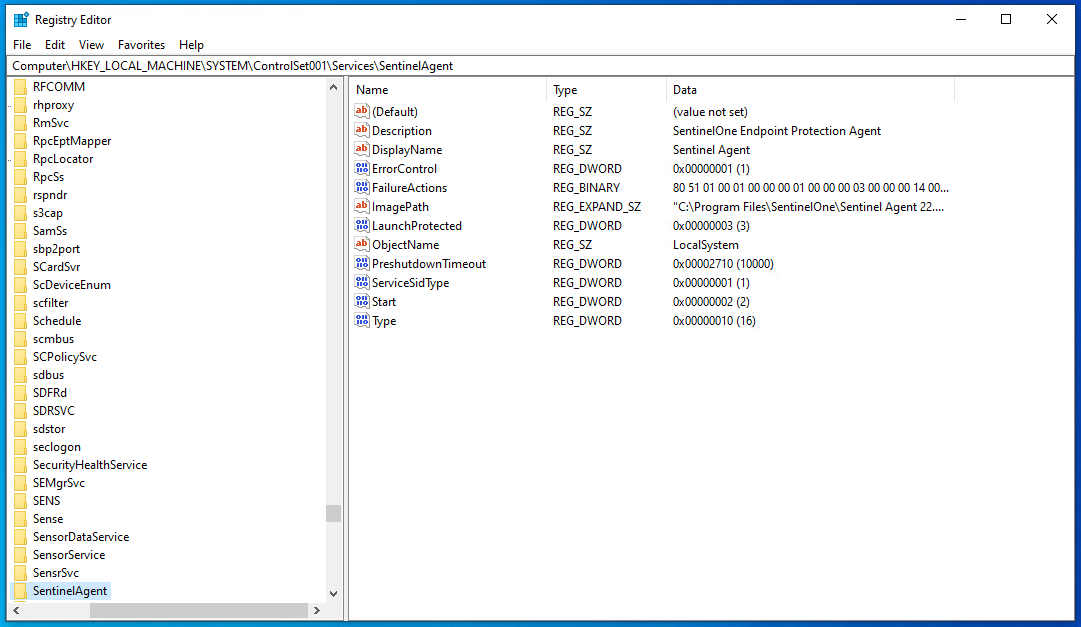Click the ServiceSidType DWORD icon
1081x627 pixels.
coord(362,282)
